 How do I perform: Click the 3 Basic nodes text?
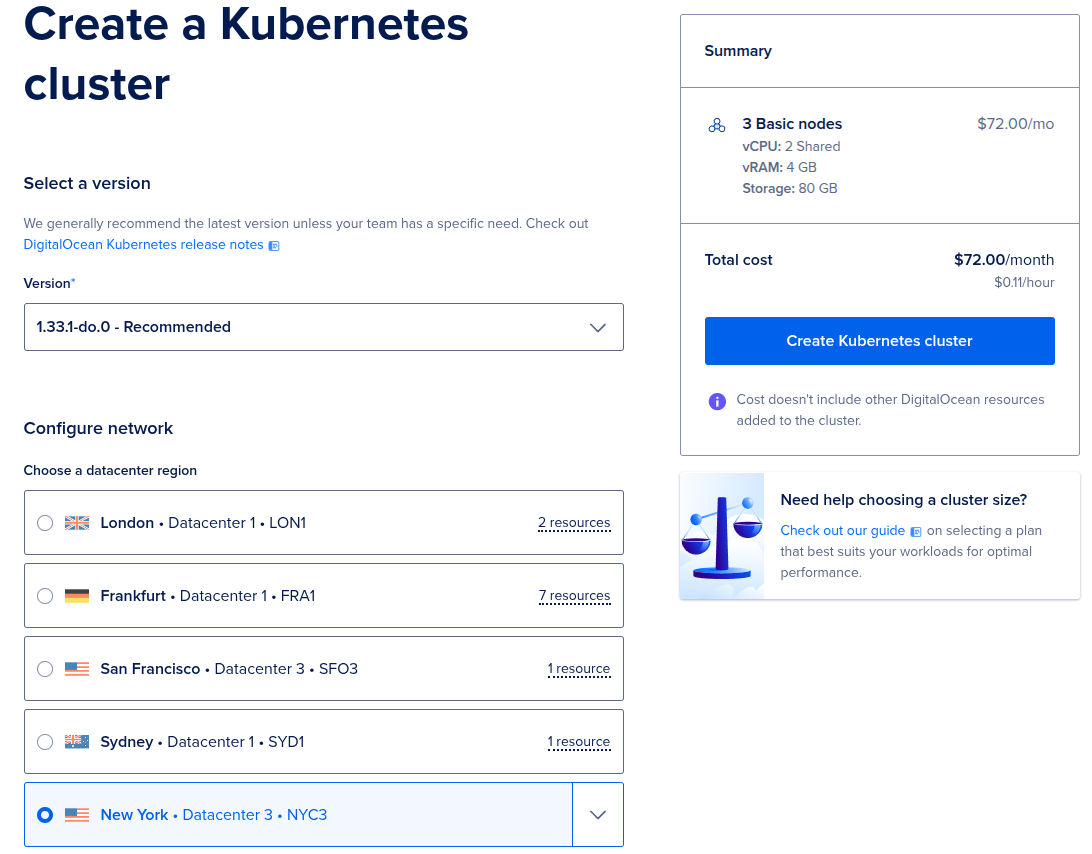792,124
